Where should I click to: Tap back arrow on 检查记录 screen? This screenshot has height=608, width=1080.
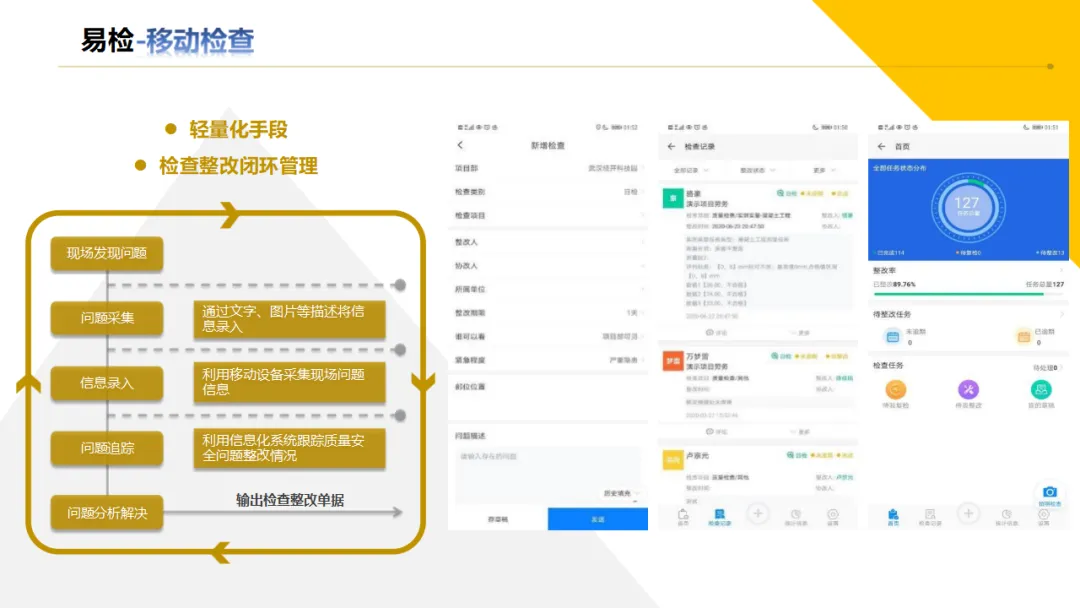coord(672,146)
